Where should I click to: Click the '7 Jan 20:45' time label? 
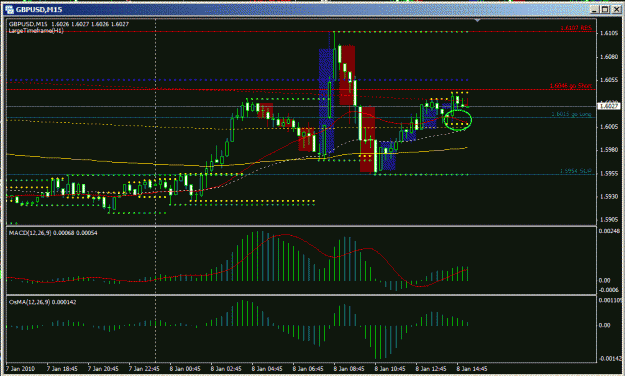click(x=103, y=369)
